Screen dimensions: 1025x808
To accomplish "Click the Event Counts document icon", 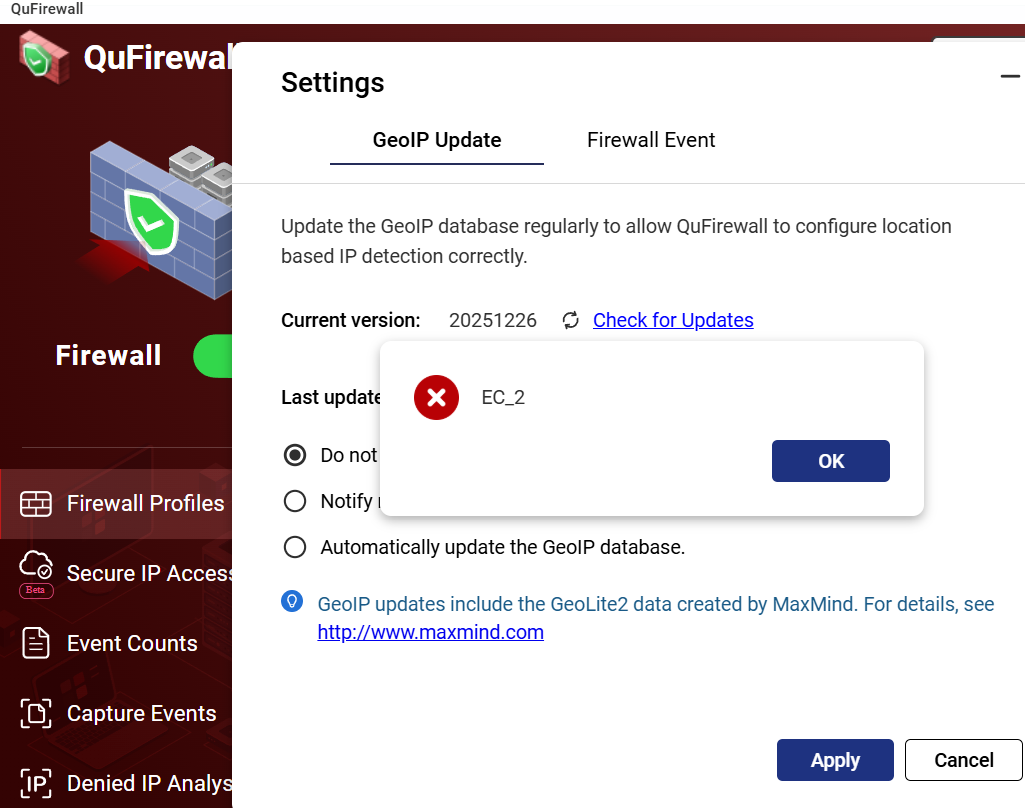I will click(x=36, y=643).
